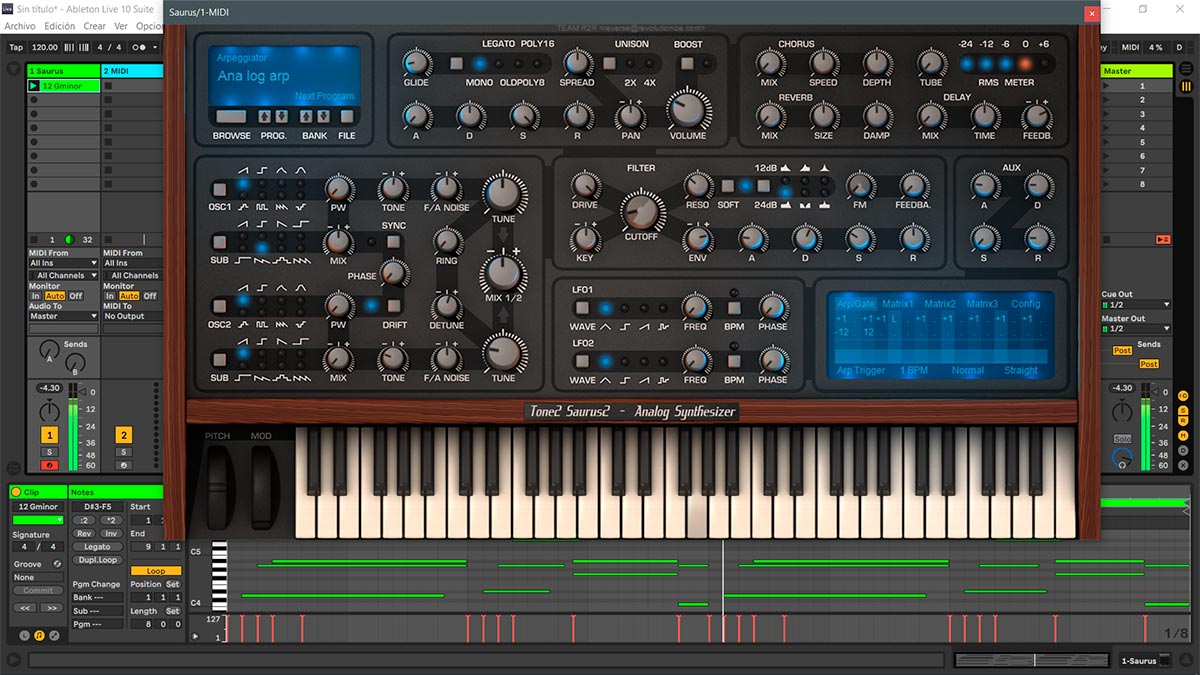Click track 1 Saurus pan knob
This screenshot has height=675, width=1200.
tap(49, 411)
